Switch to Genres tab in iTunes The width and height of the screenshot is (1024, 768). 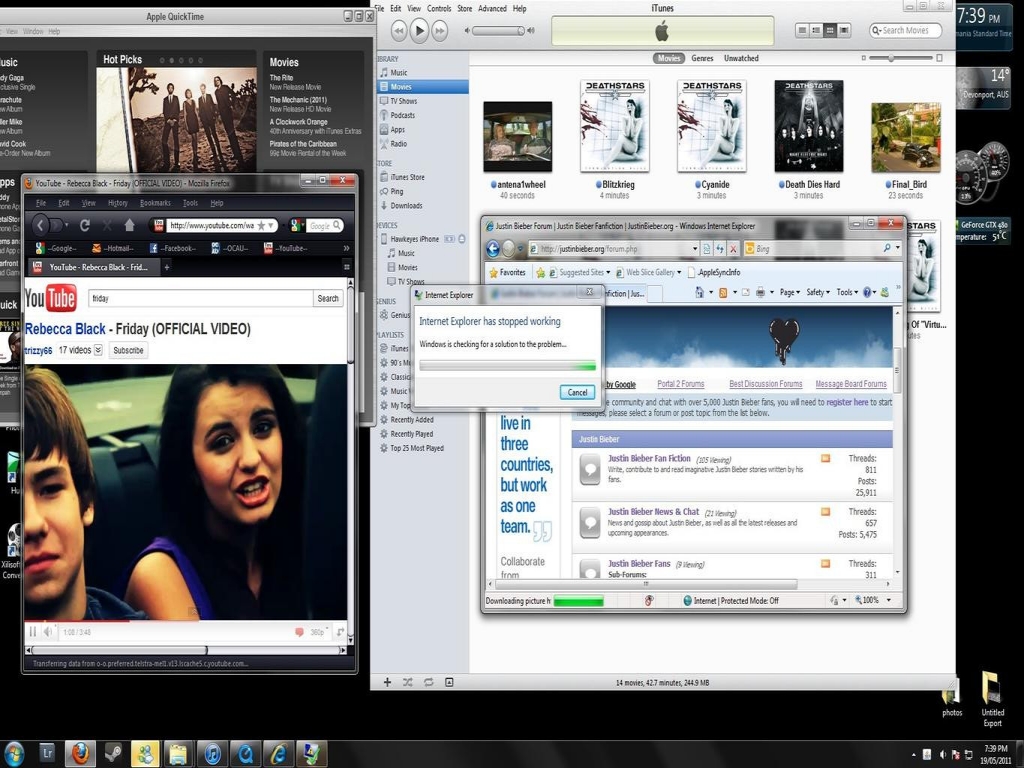702,58
